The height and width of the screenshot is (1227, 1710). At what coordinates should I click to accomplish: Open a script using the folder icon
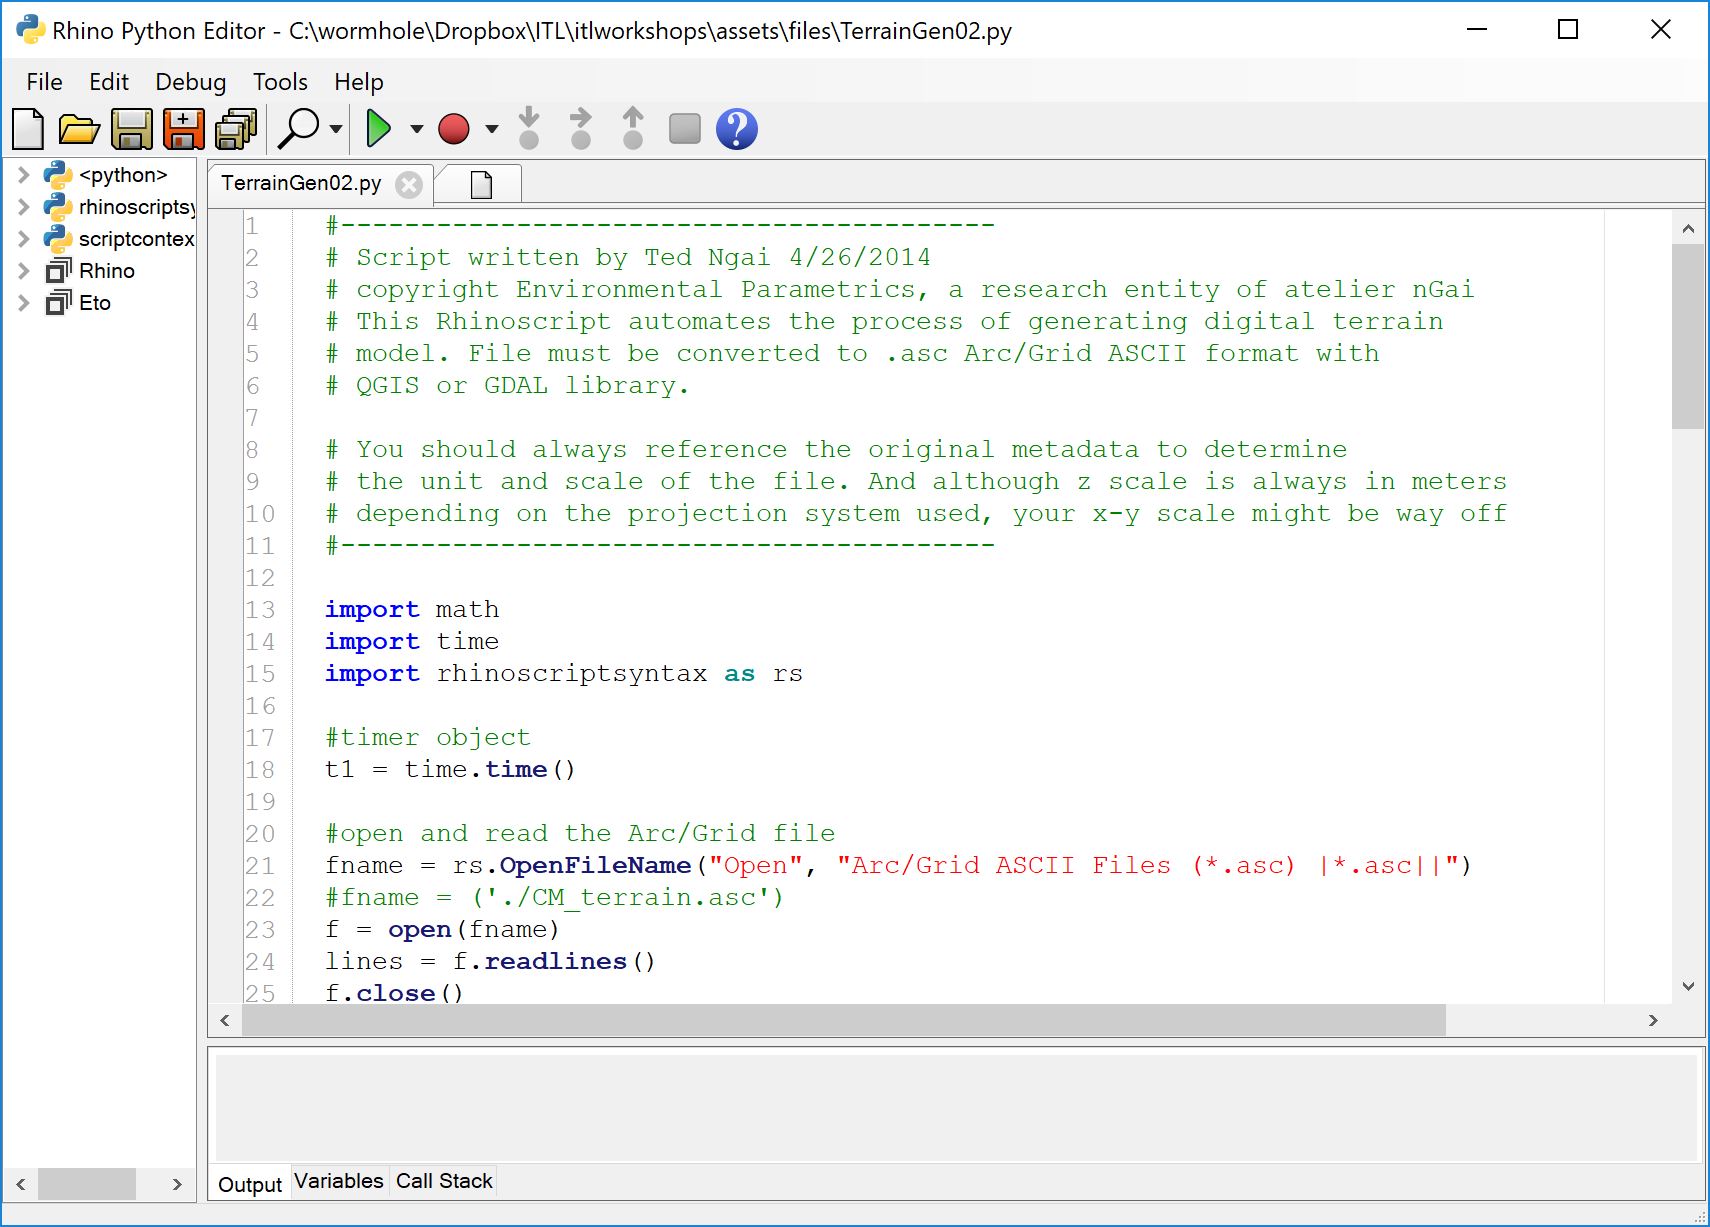79,129
